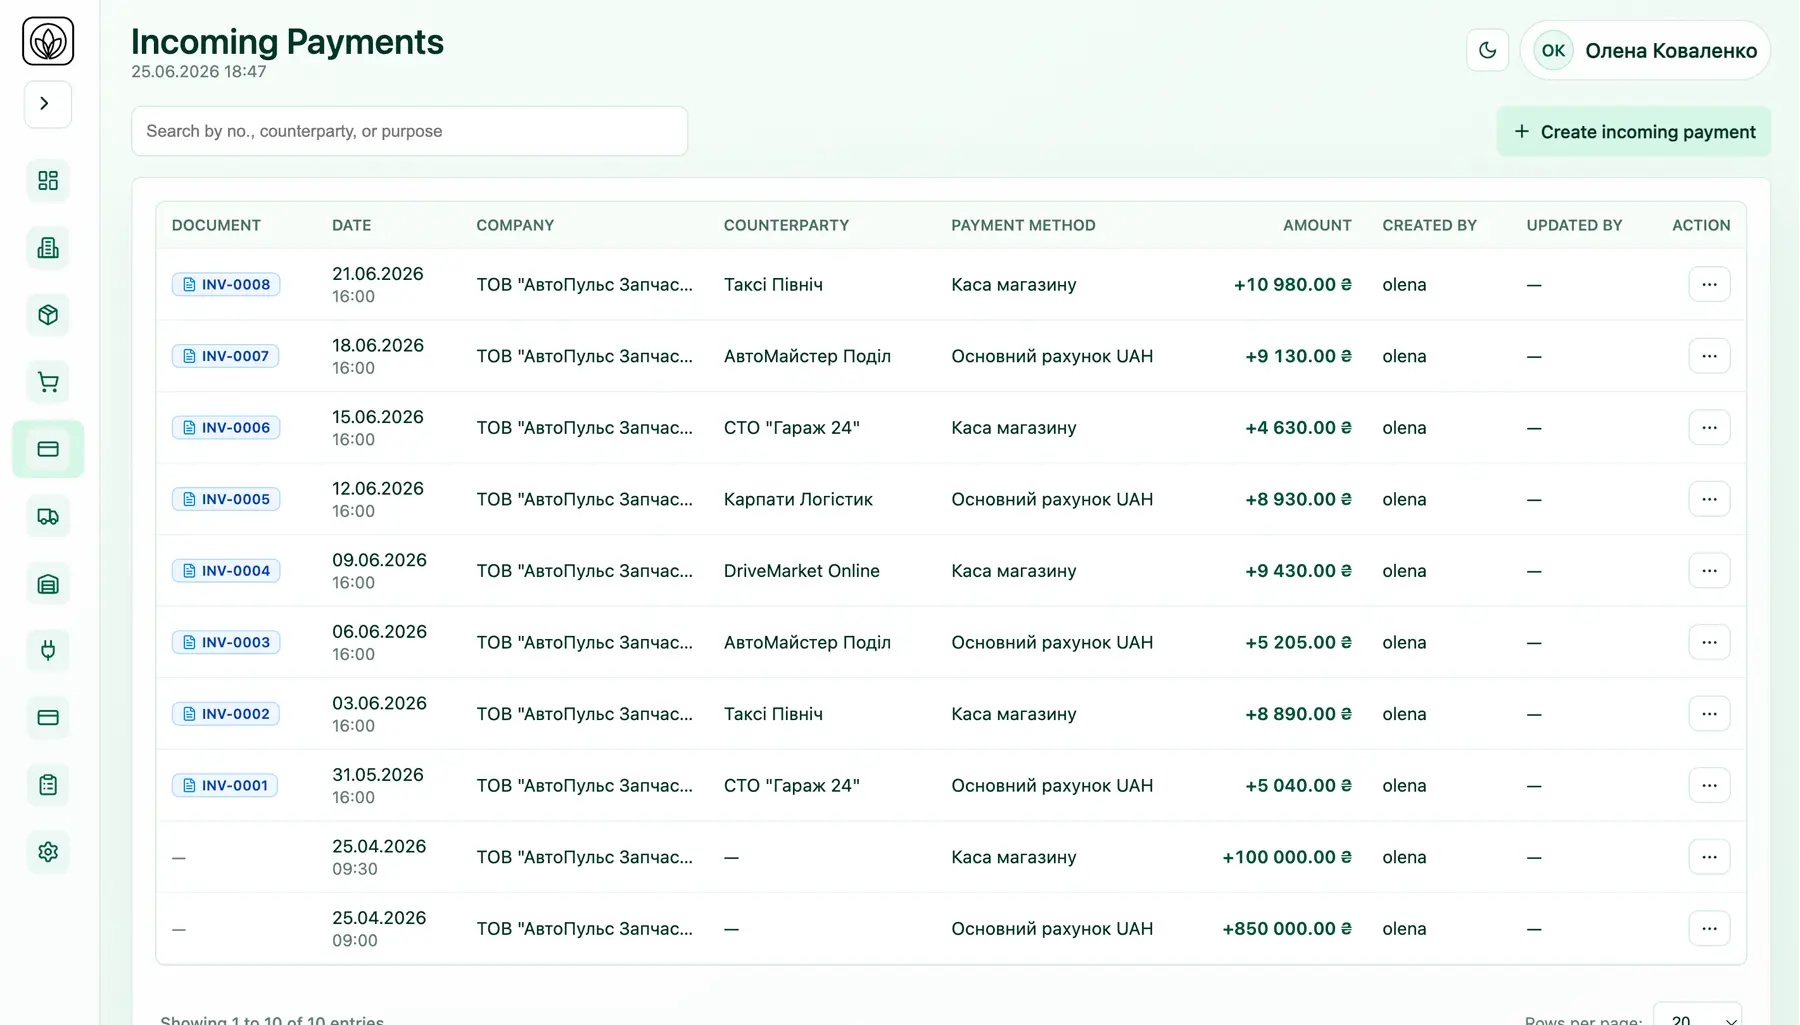1800x1025 pixels.
Task: Open document link INV-0007
Action: [226, 356]
